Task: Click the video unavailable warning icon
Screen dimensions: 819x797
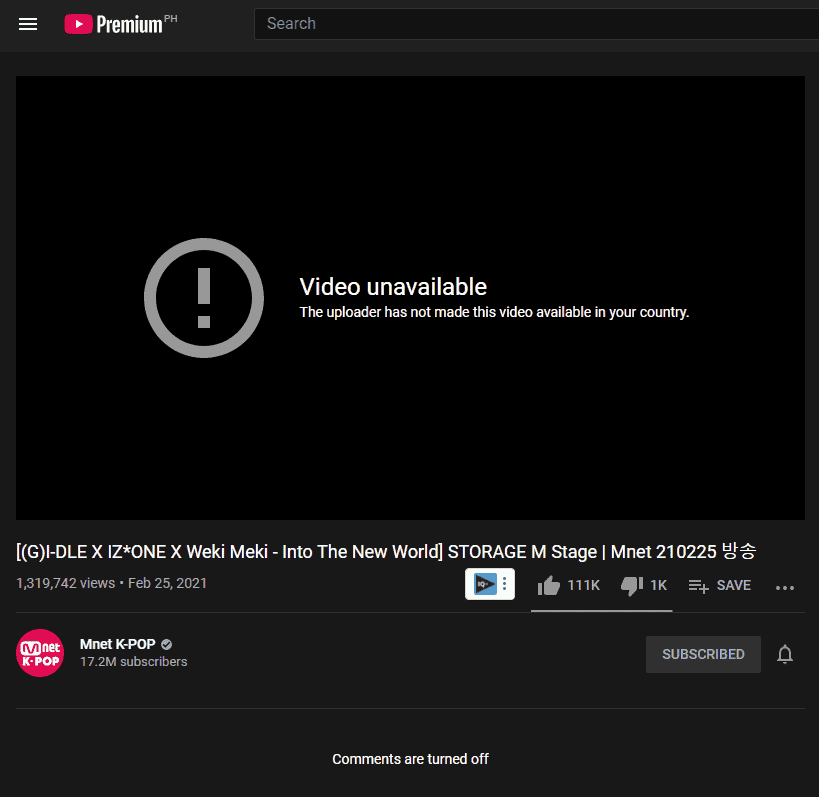Action: coord(204,298)
